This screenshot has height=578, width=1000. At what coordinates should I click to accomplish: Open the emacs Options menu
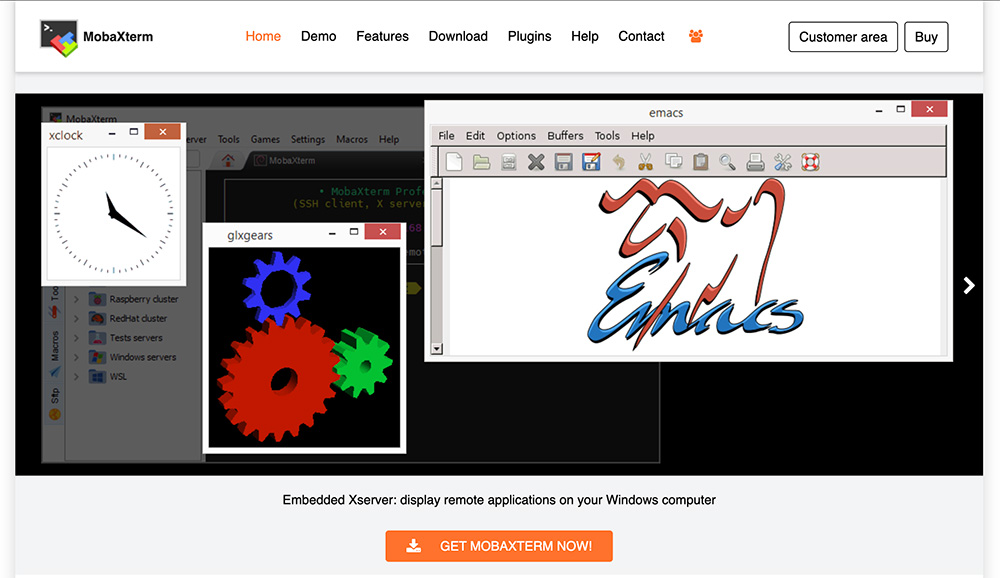[516, 135]
